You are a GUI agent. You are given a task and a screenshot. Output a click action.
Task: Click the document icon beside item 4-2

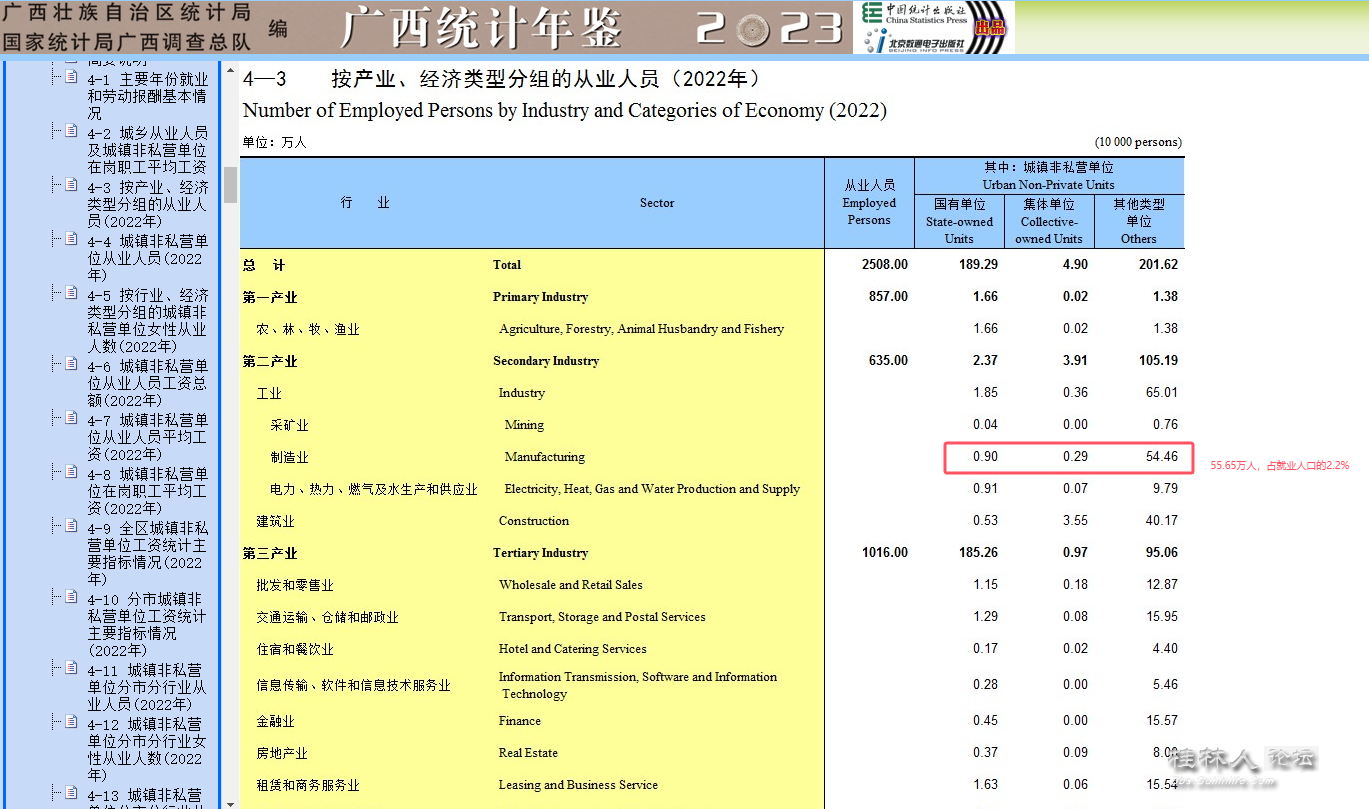click(x=71, y=131)
